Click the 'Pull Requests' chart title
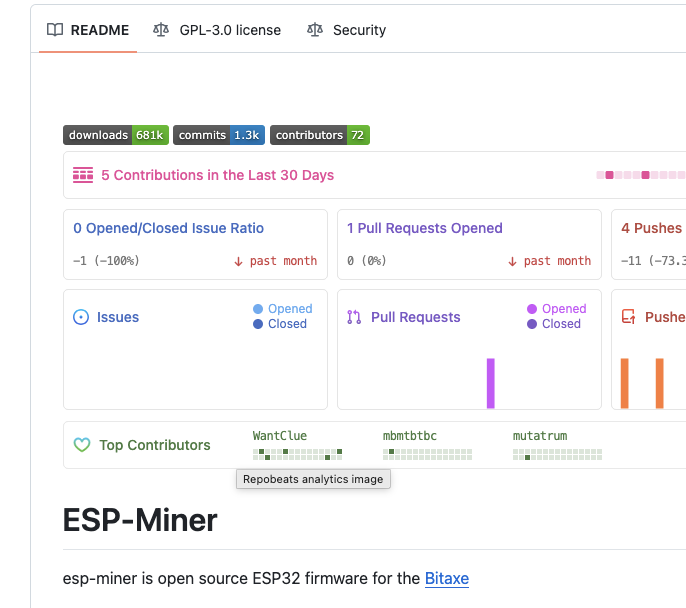Image resolution: width=686 pixels, height=608 pixels. pos(416,317)
